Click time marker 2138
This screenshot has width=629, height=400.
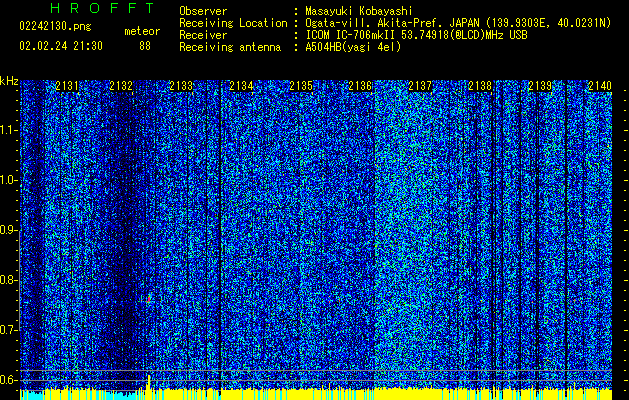click(x=480, y=86)
